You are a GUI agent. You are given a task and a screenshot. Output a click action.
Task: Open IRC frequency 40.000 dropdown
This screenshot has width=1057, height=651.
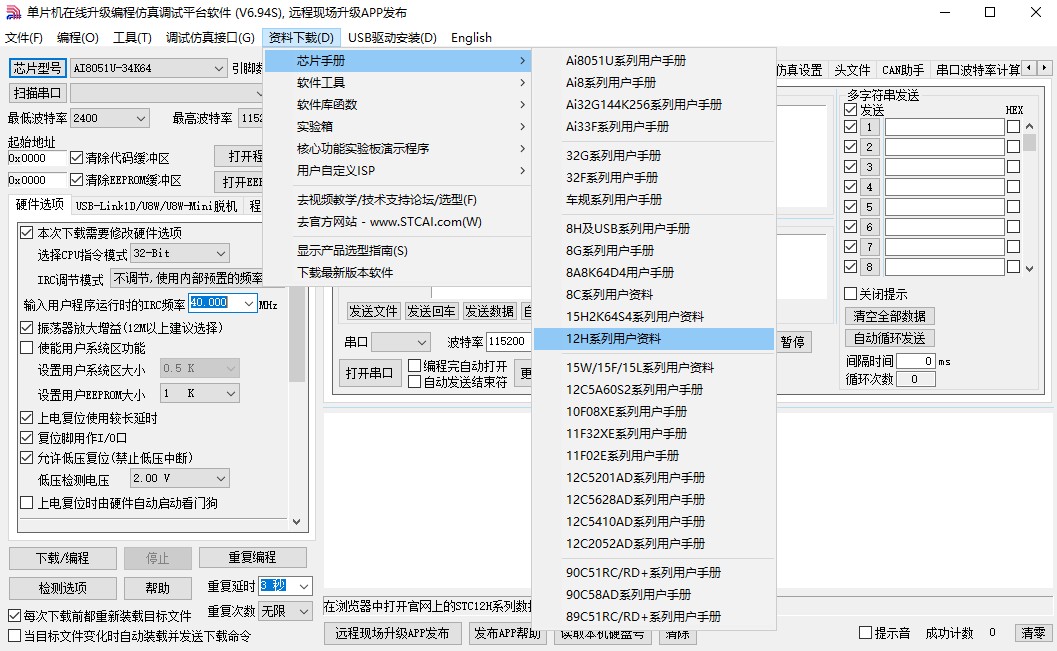(249, 304)
